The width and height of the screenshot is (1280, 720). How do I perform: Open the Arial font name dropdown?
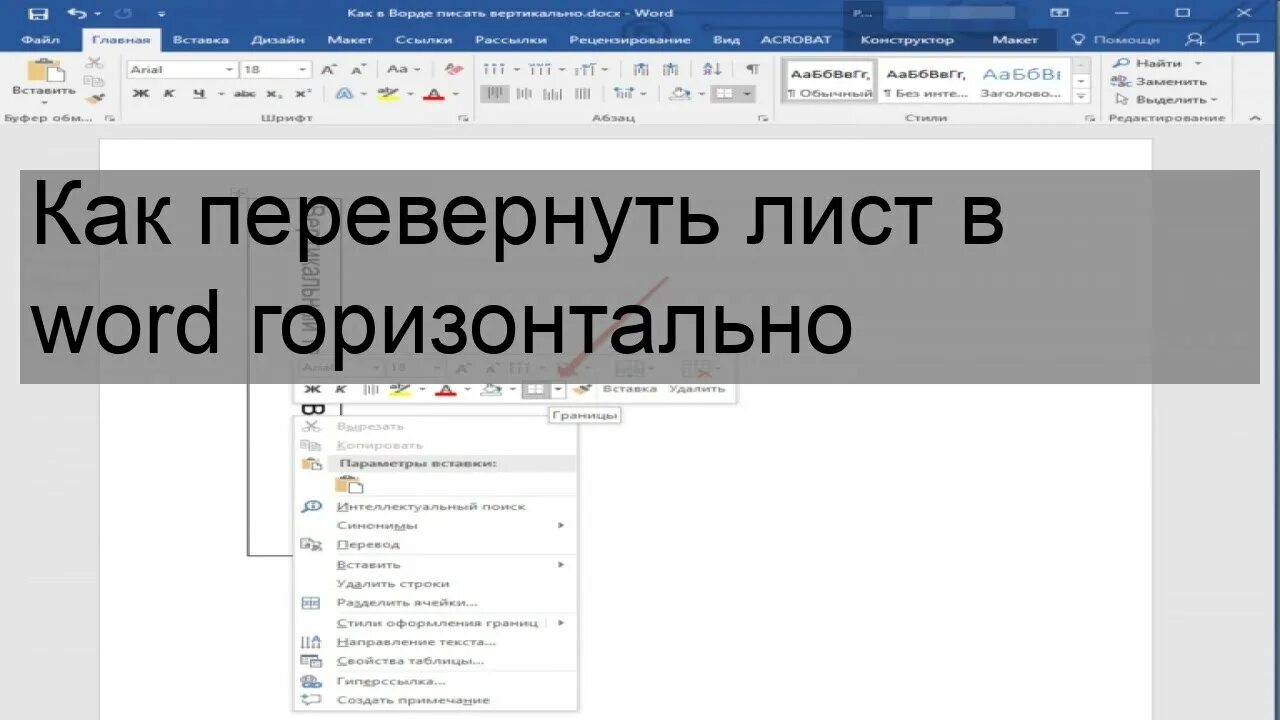(x=230, y=69)
